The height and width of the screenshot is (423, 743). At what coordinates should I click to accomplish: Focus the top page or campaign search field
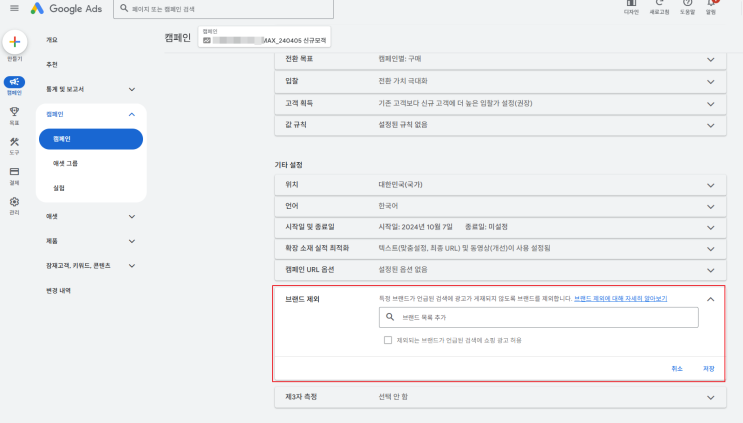coord(223,9)
